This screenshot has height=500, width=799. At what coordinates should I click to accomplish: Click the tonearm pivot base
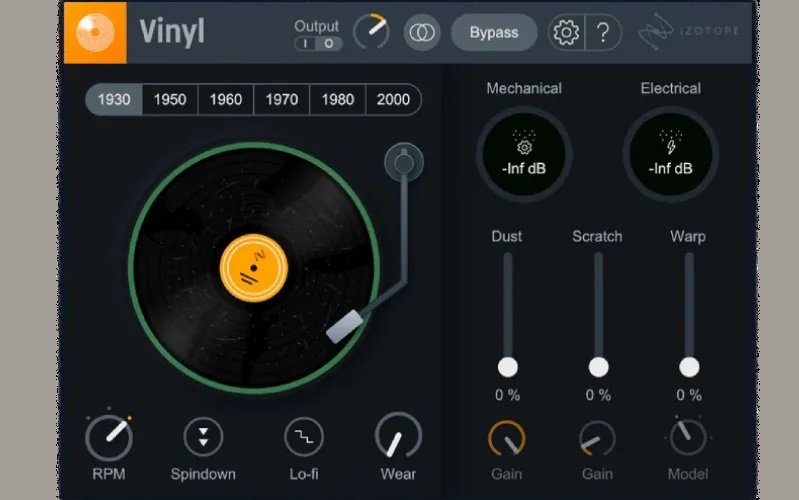coord(404,163)
